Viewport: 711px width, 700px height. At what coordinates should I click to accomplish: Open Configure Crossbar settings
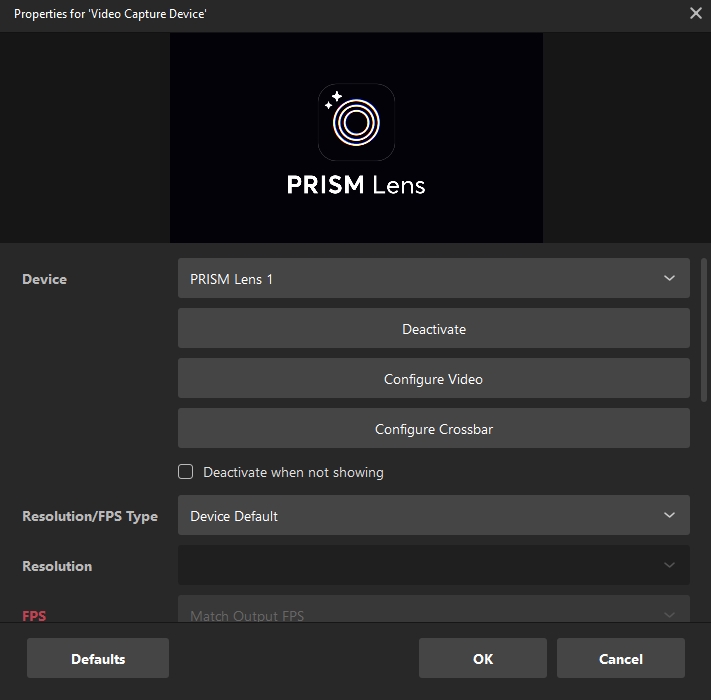tap(433, 428)
